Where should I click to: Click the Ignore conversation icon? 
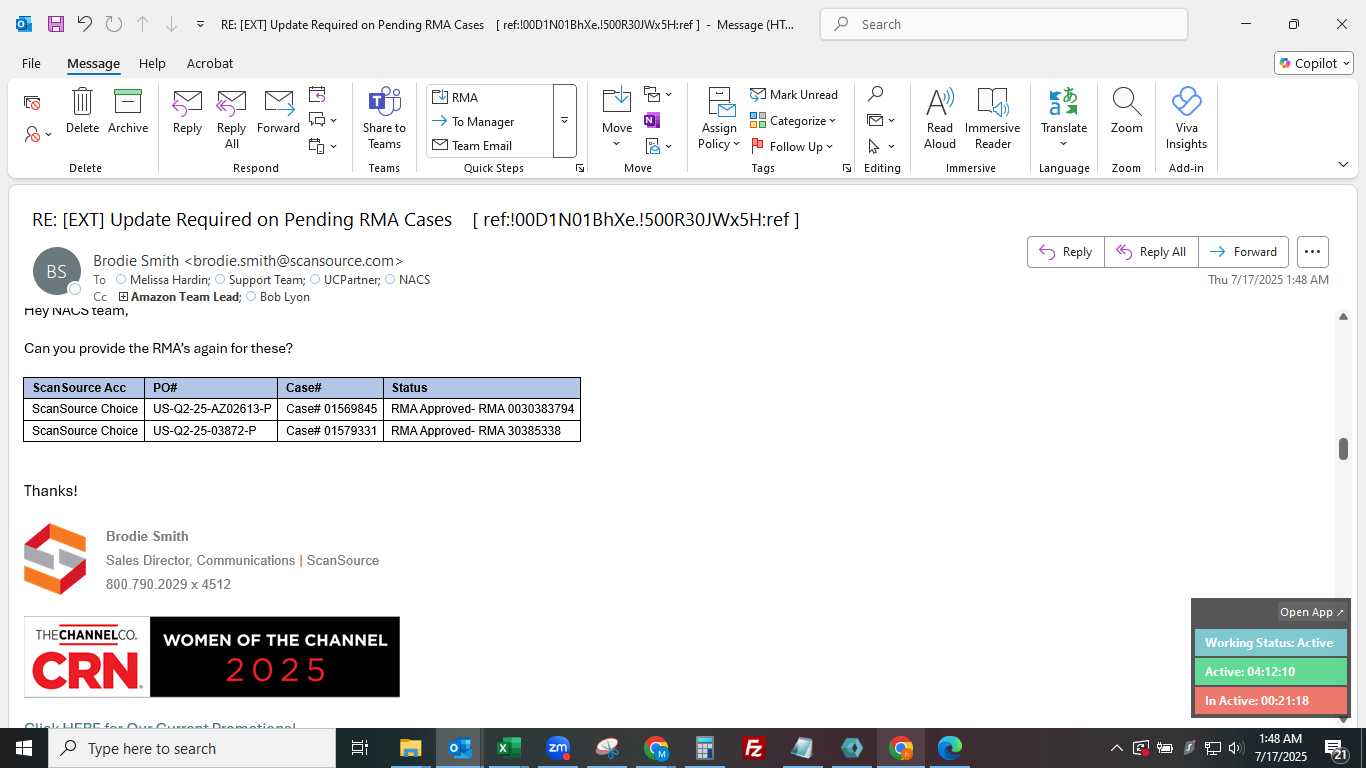tap(32, 102)
